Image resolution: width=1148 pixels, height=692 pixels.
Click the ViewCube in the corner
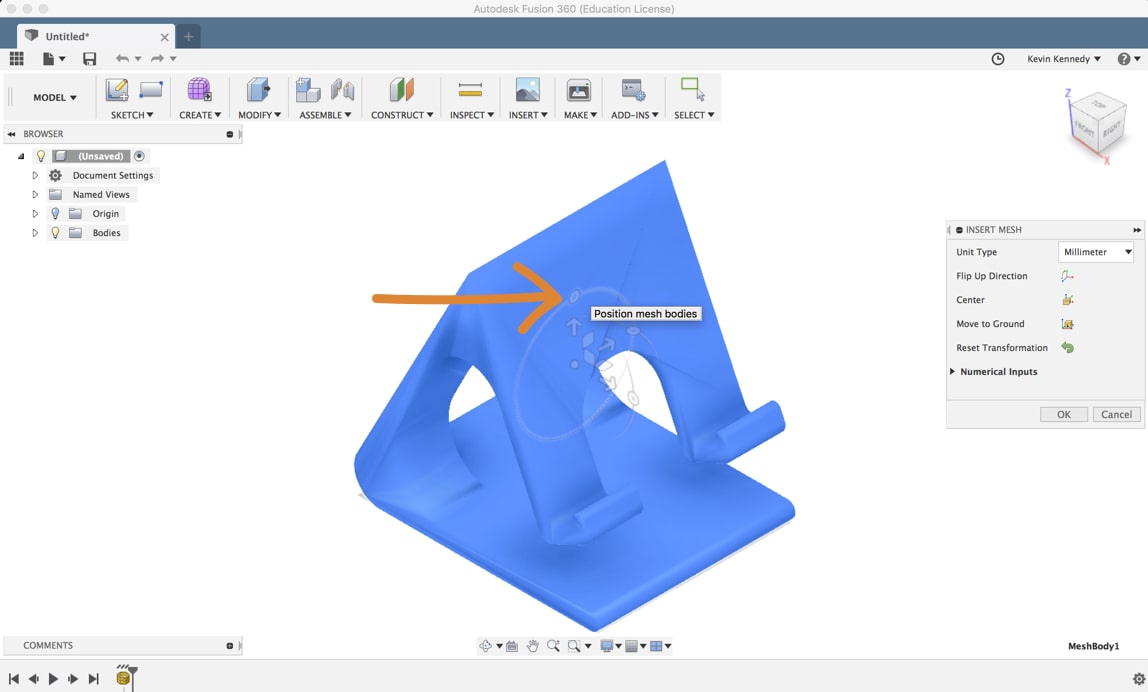(x=1097, y=125)
